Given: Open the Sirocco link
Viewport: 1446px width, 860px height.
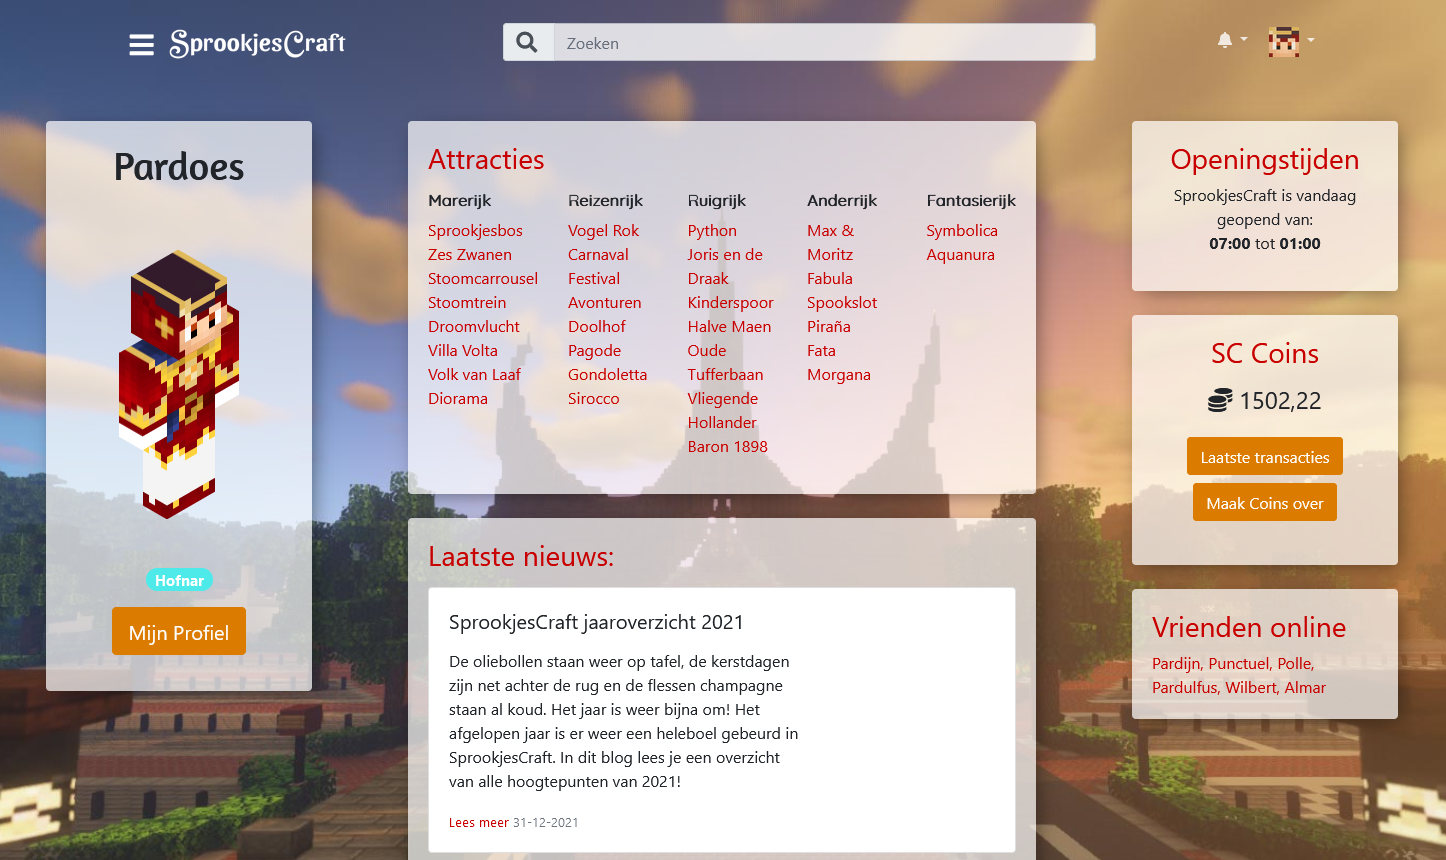Looking at the screenshot, I should [593, 398].
